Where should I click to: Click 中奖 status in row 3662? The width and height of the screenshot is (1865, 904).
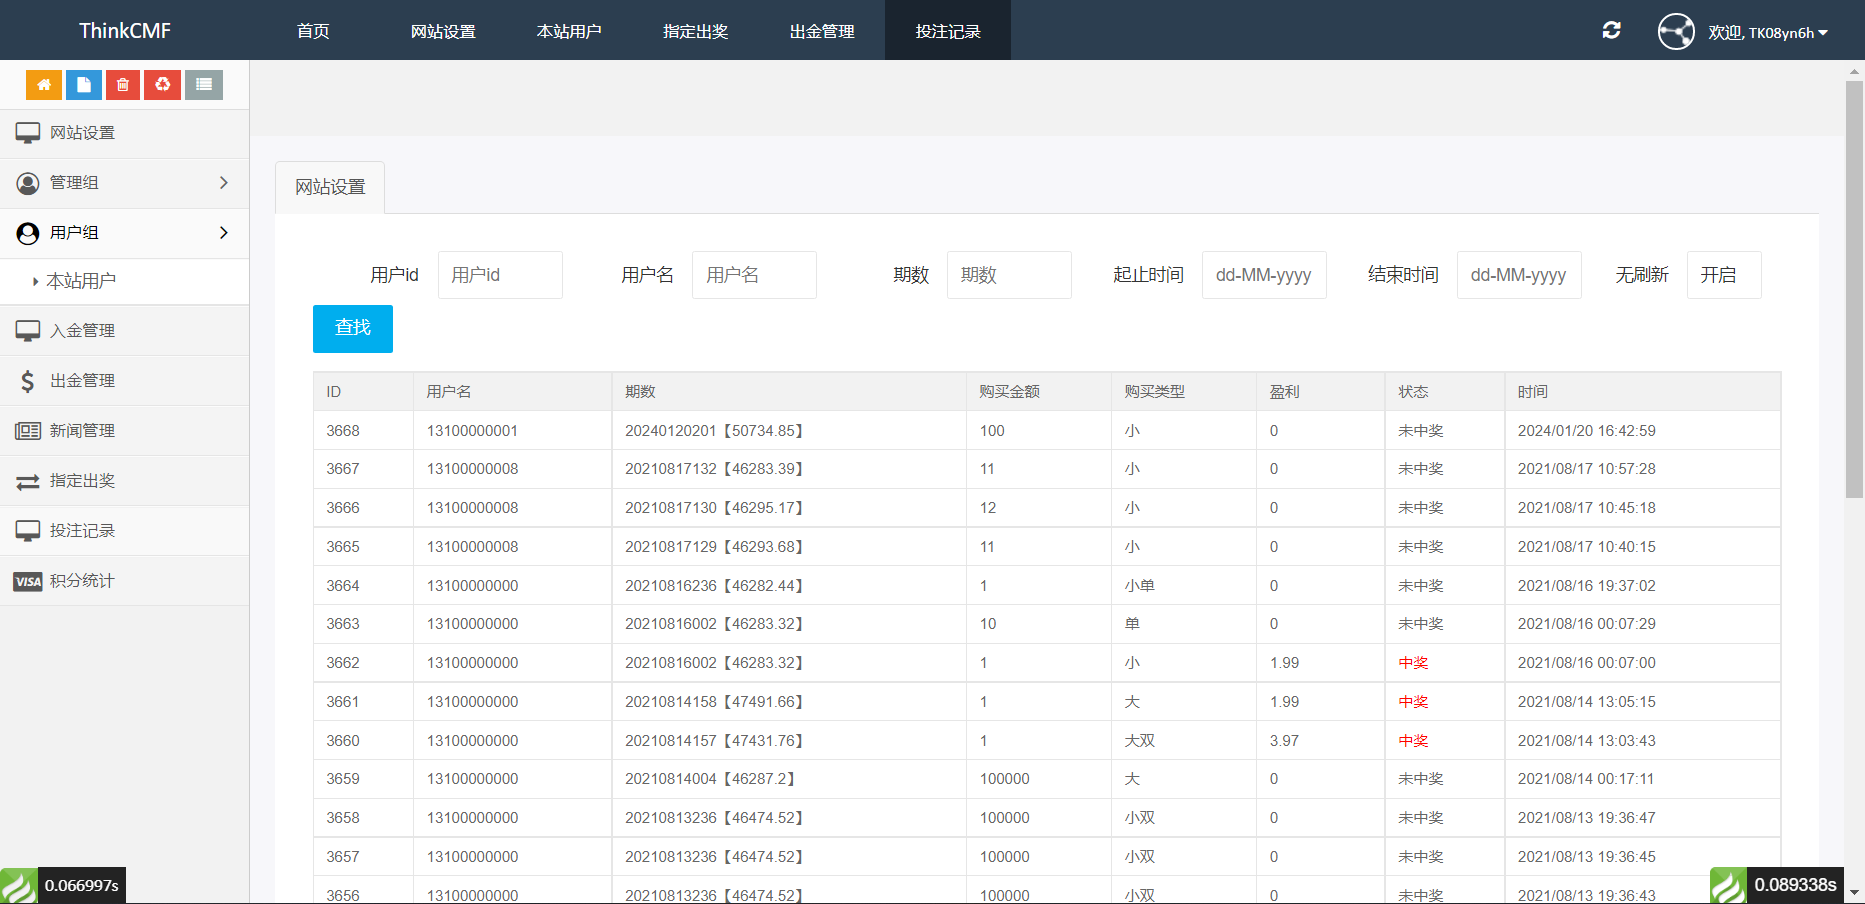point(1413,663)
